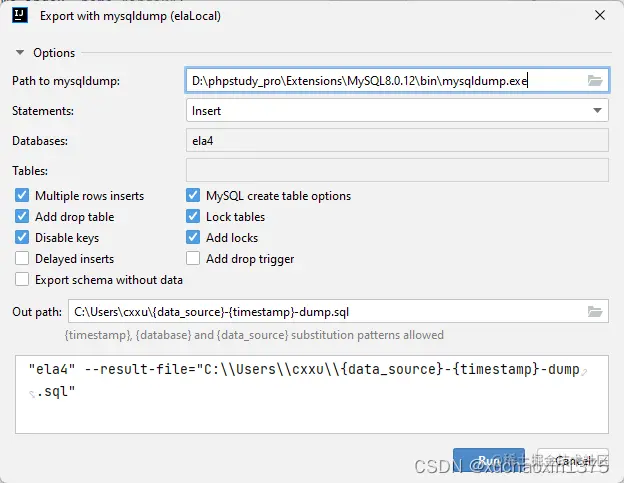Disable the Disable keys checkbox
This screenshot has height=483, width=624.
pos(22,238)
